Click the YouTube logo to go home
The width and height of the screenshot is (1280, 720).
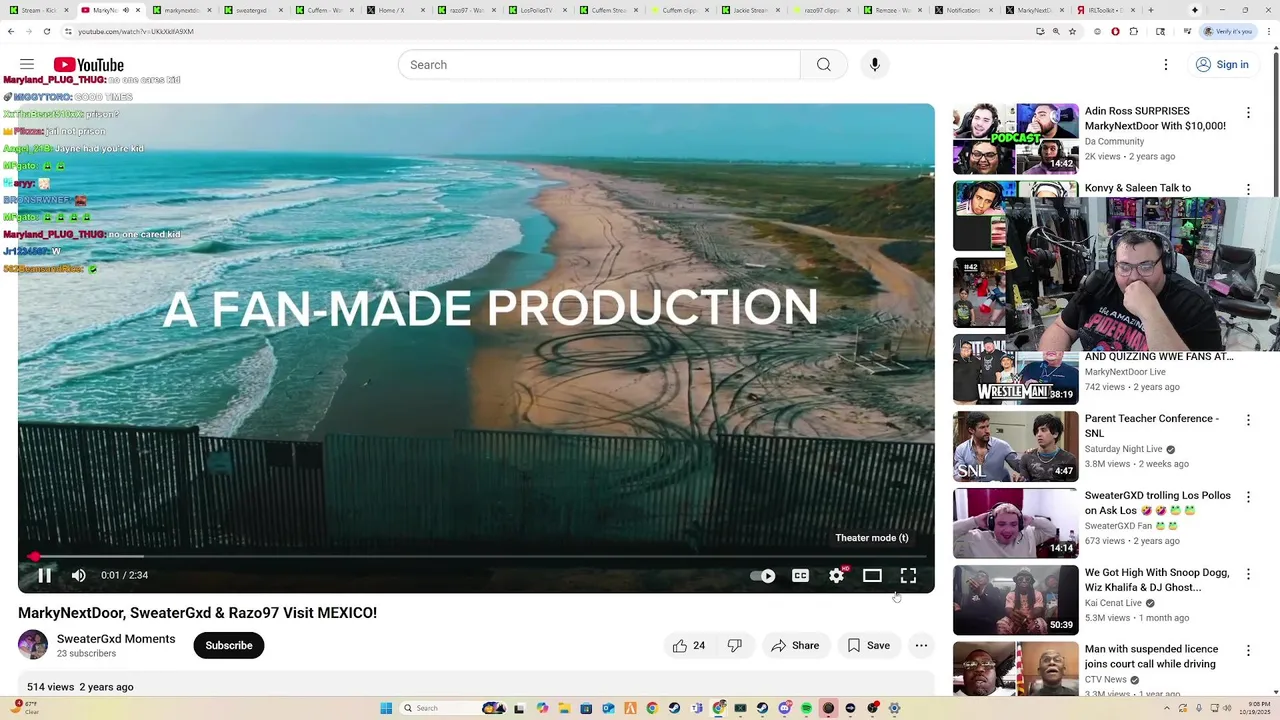(89, 65)
